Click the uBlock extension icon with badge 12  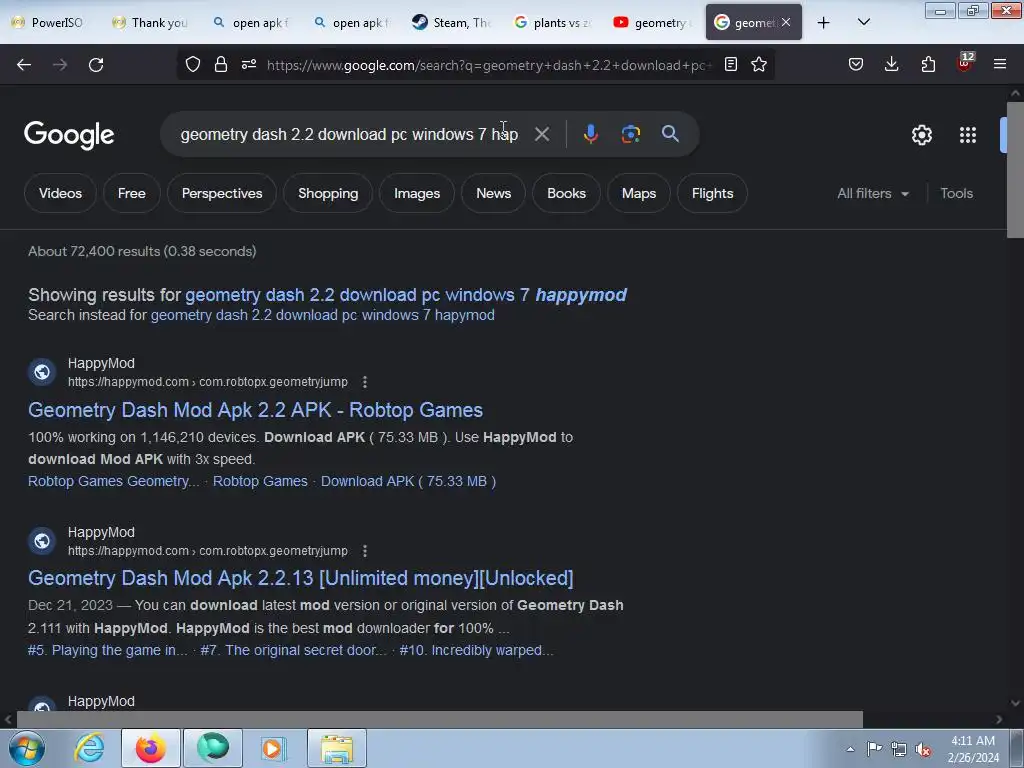[x=965, y=63]
